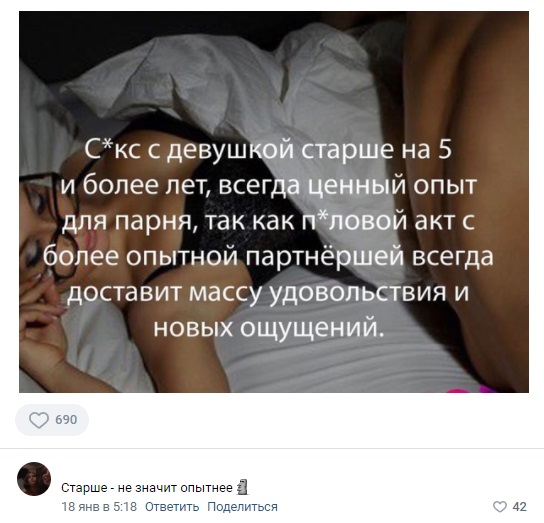Open the commenter's round avatar

coord(34,479)
